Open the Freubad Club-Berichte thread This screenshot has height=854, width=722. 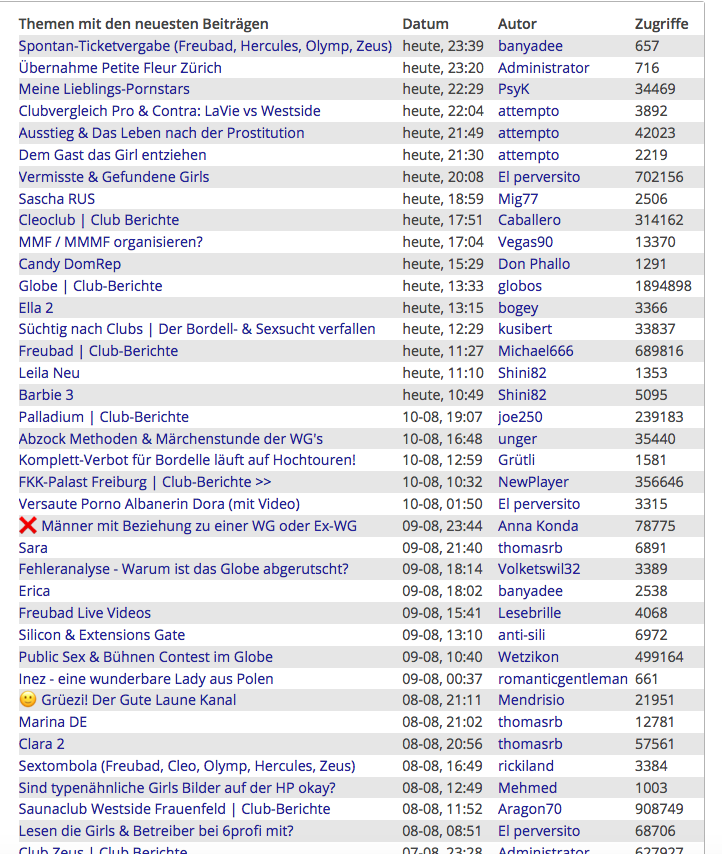[x=98, y=351]
